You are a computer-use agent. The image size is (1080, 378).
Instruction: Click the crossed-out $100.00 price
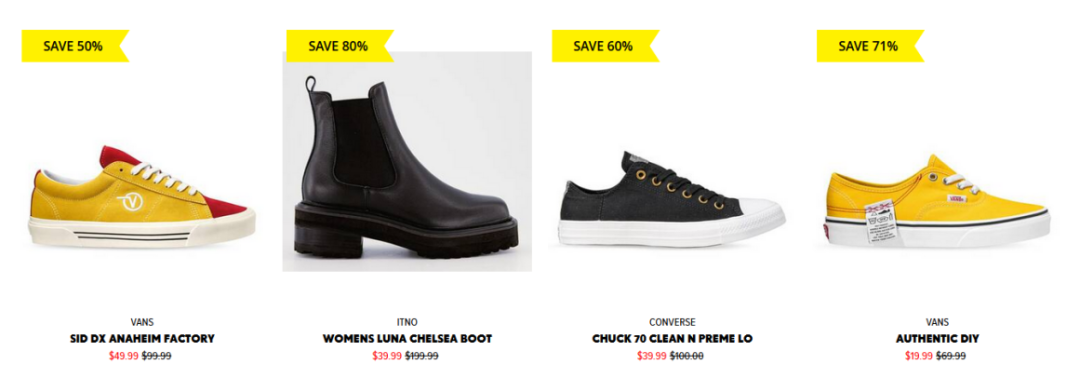(687, 356)
